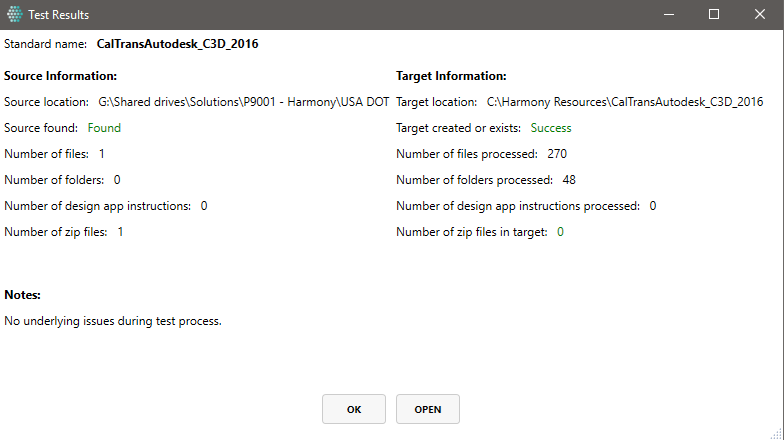Click the No underlying issues note
The image size is (784, 440).
coord(113,321)
